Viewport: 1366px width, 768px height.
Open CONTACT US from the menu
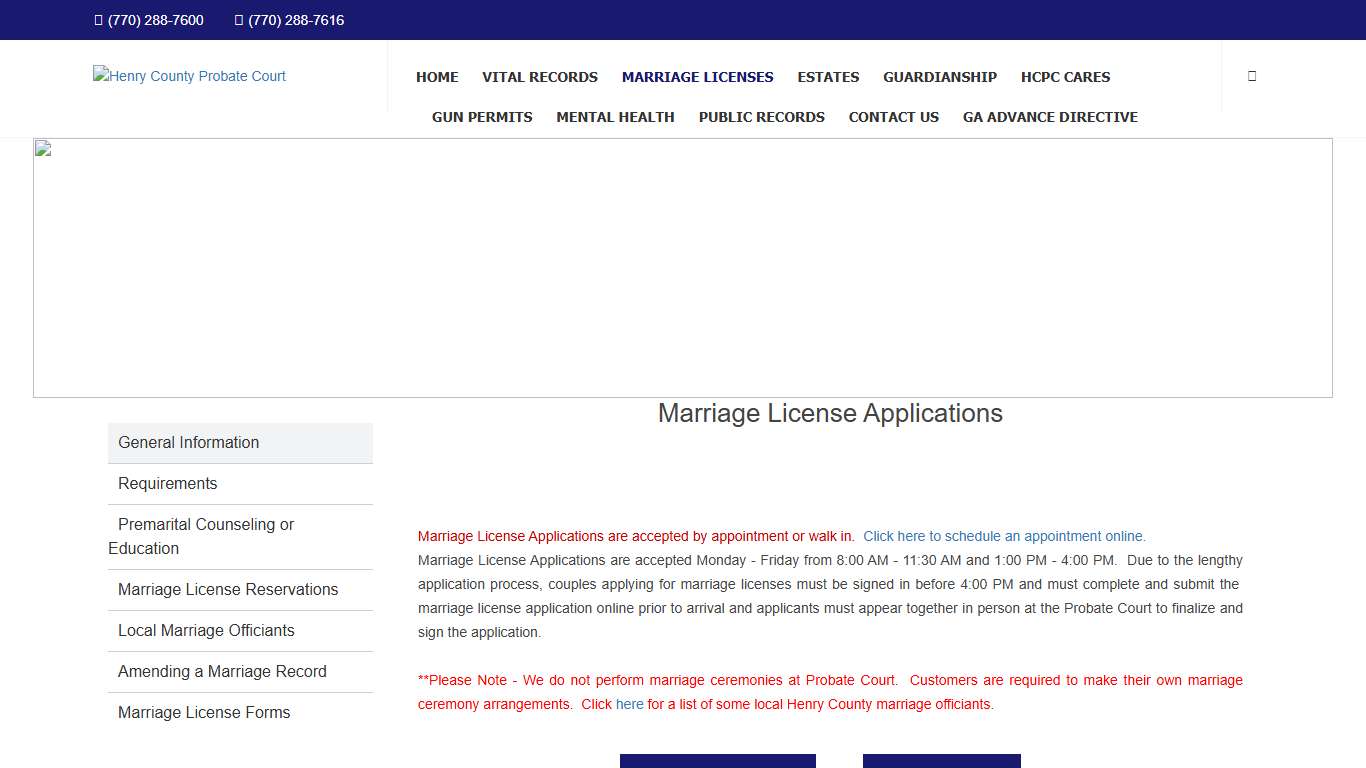coord(893,117)
